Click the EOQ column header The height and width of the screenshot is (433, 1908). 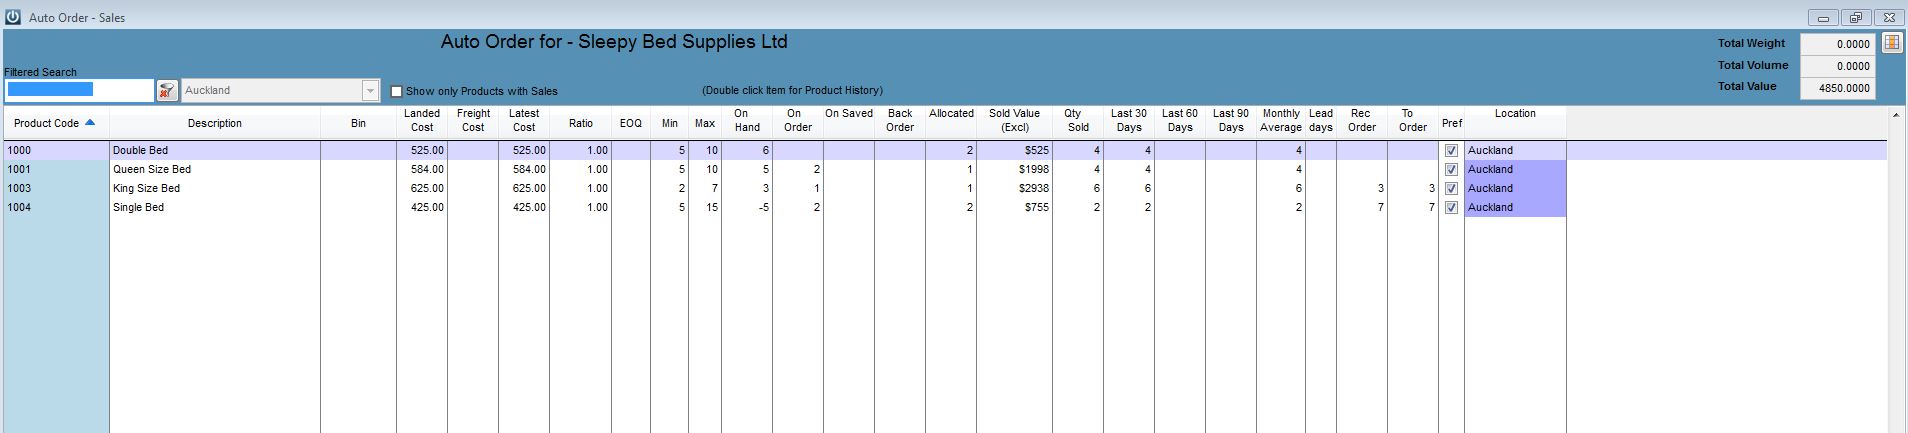click(x=631, y=123)
